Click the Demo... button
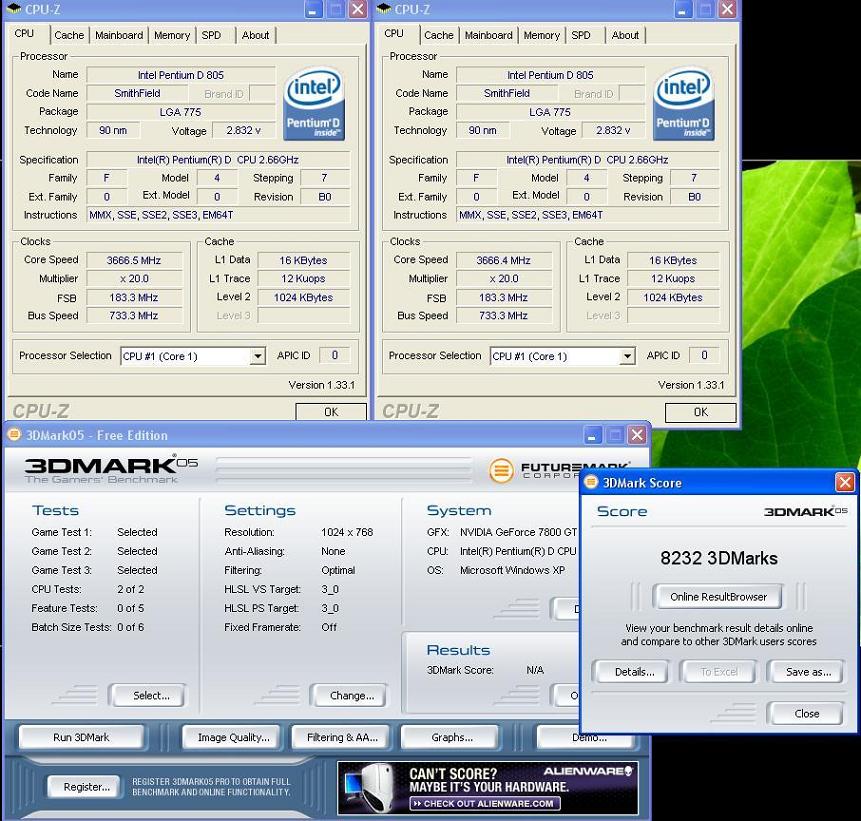 click(586, 738)
